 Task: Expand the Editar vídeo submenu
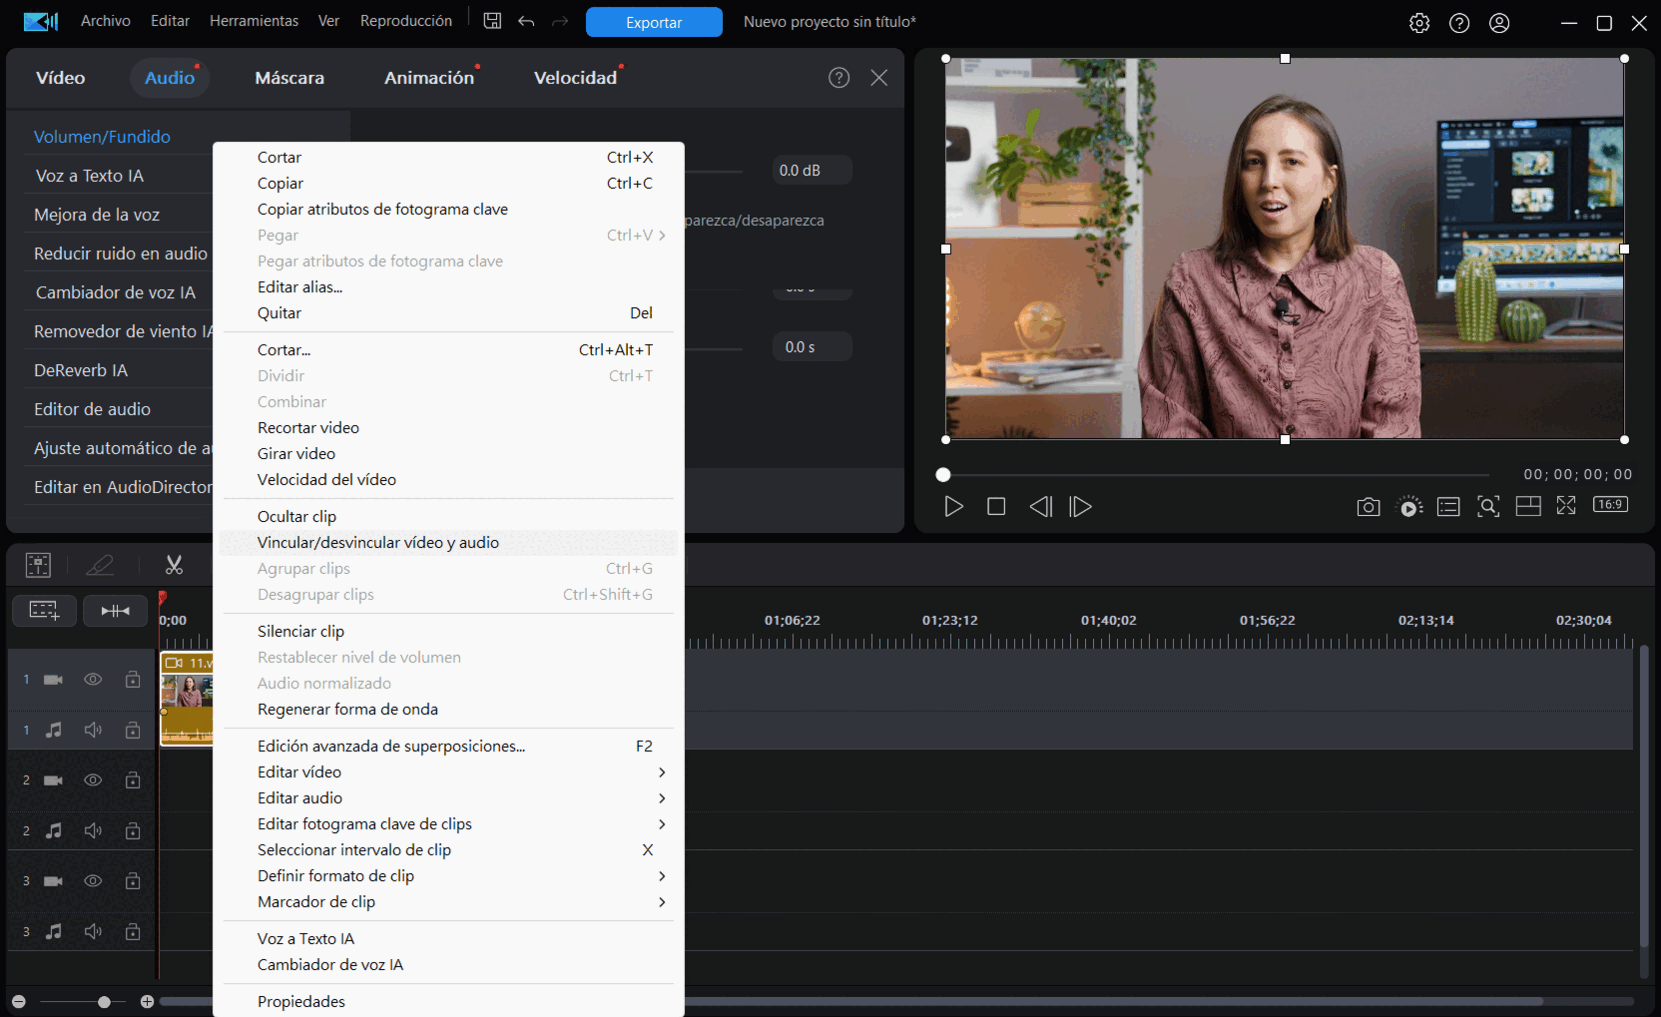point(448,772)
